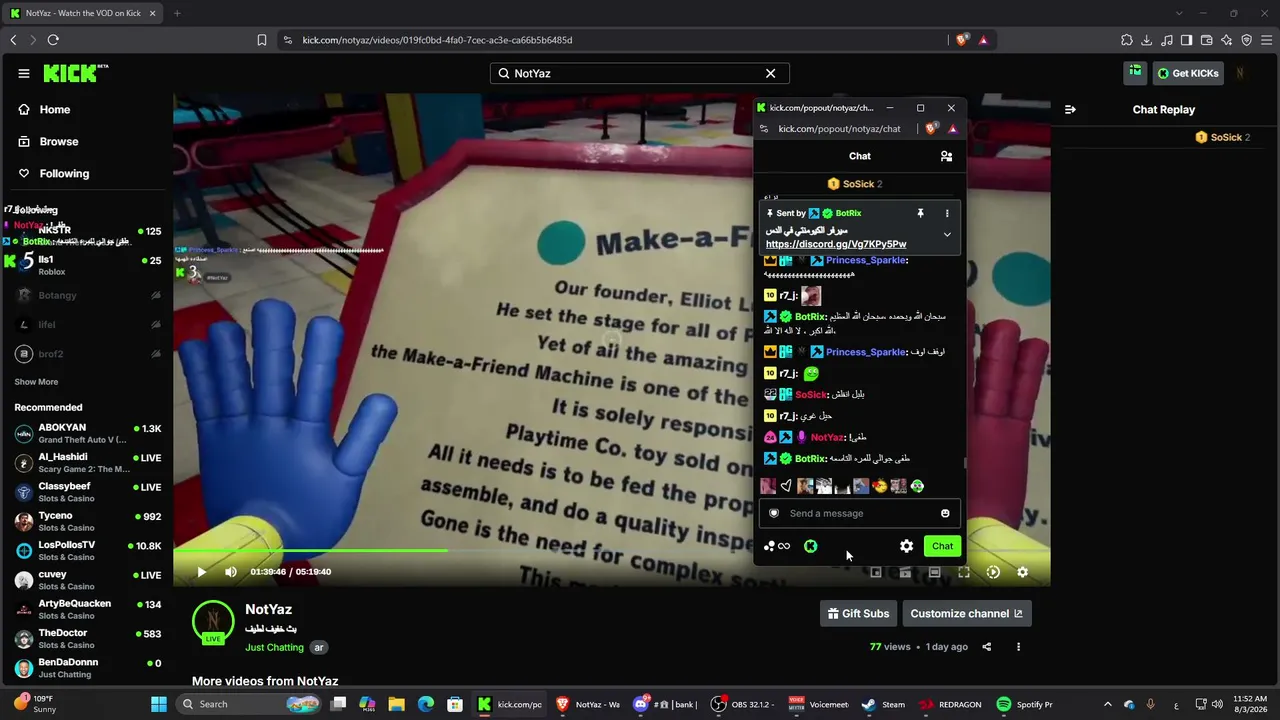Open Leo AI sparkle icon
Viewport: 1280px width, 720px height.
[x=1227, y=40]
